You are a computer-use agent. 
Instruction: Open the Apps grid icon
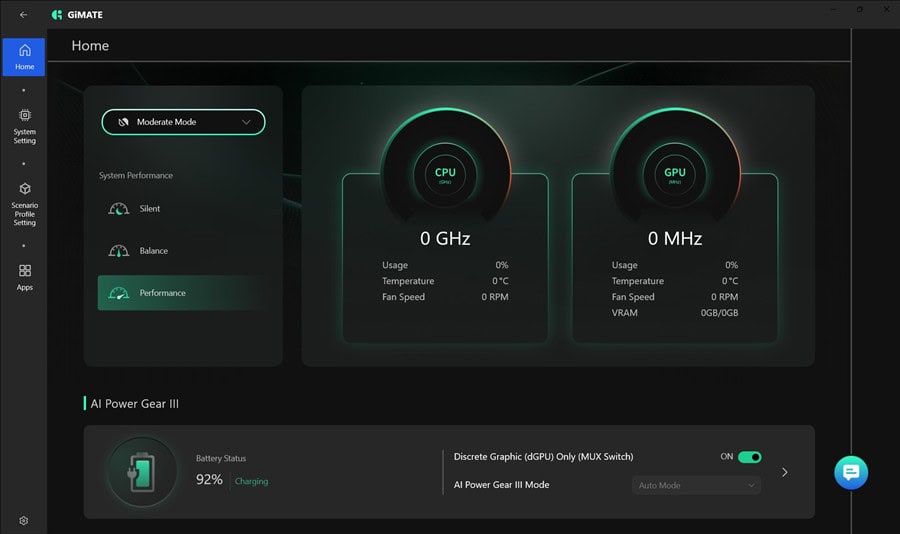pyautogui.click(x=24, y=276)
